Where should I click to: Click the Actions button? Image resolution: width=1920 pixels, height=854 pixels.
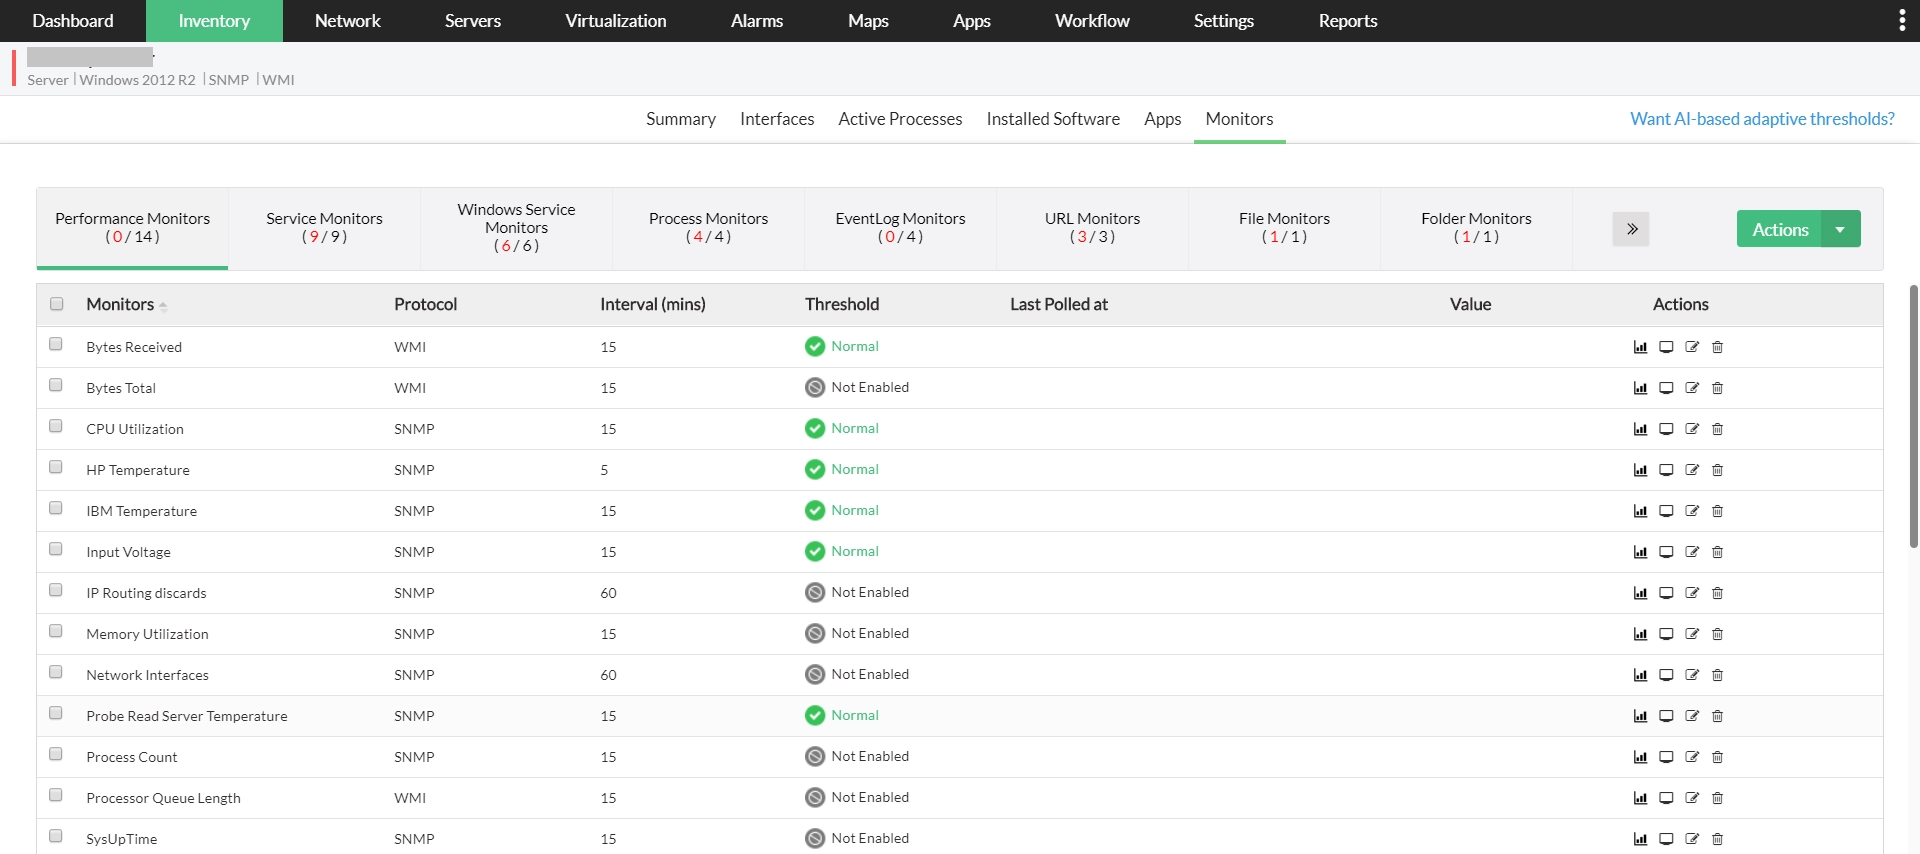click(1780, 229)
